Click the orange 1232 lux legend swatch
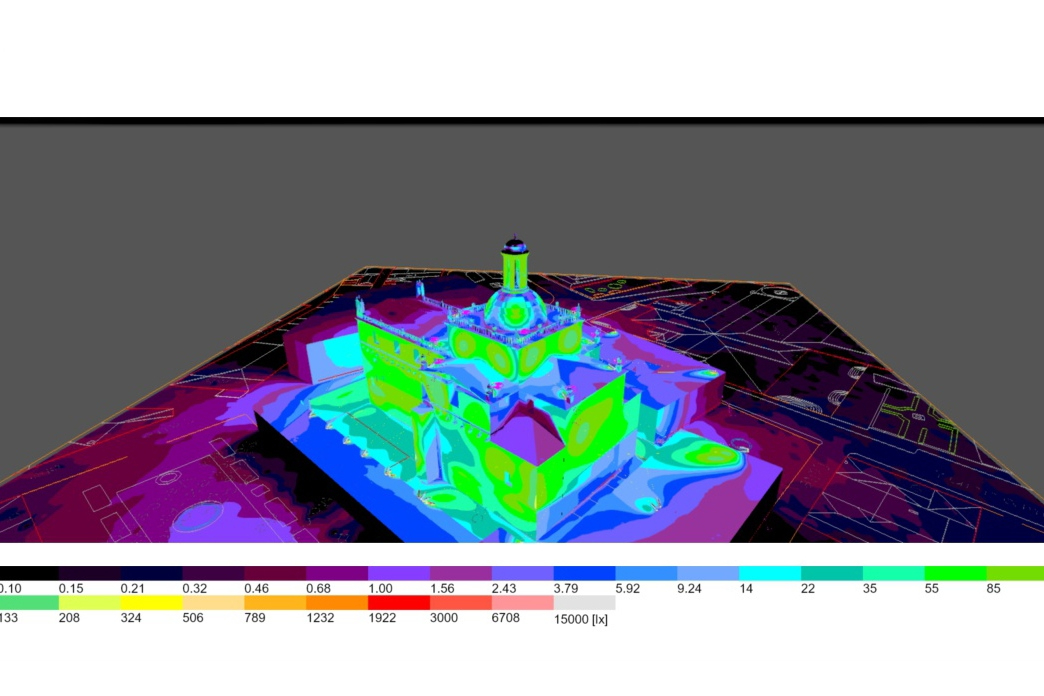 (x=336, y=603)
